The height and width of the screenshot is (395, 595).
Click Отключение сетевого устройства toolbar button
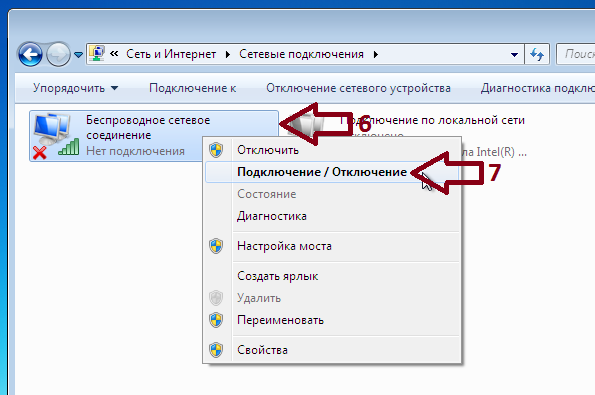tap(358, 88)
